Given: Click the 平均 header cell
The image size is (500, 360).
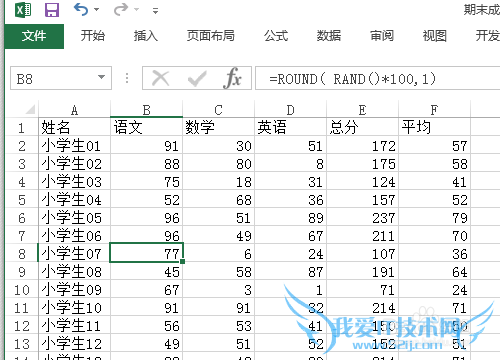Looking at the screenshot, I should (x=434, y=127).
